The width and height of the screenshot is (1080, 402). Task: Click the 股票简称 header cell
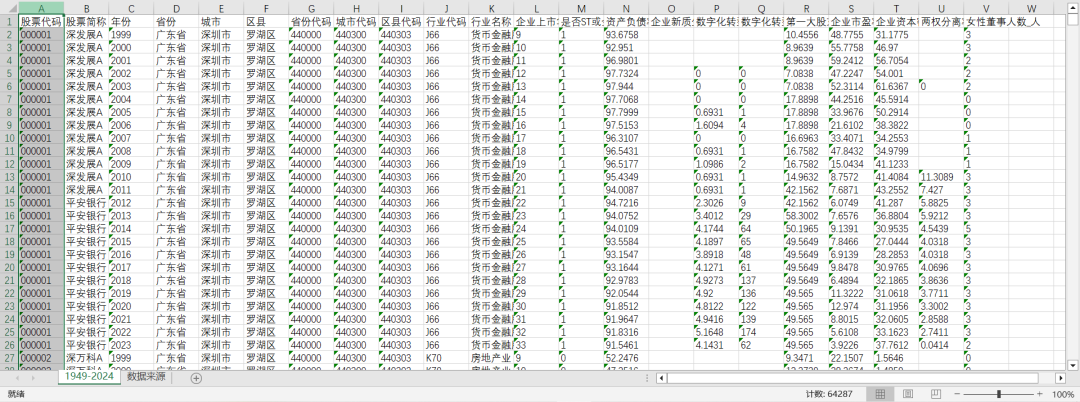[86, 22]
